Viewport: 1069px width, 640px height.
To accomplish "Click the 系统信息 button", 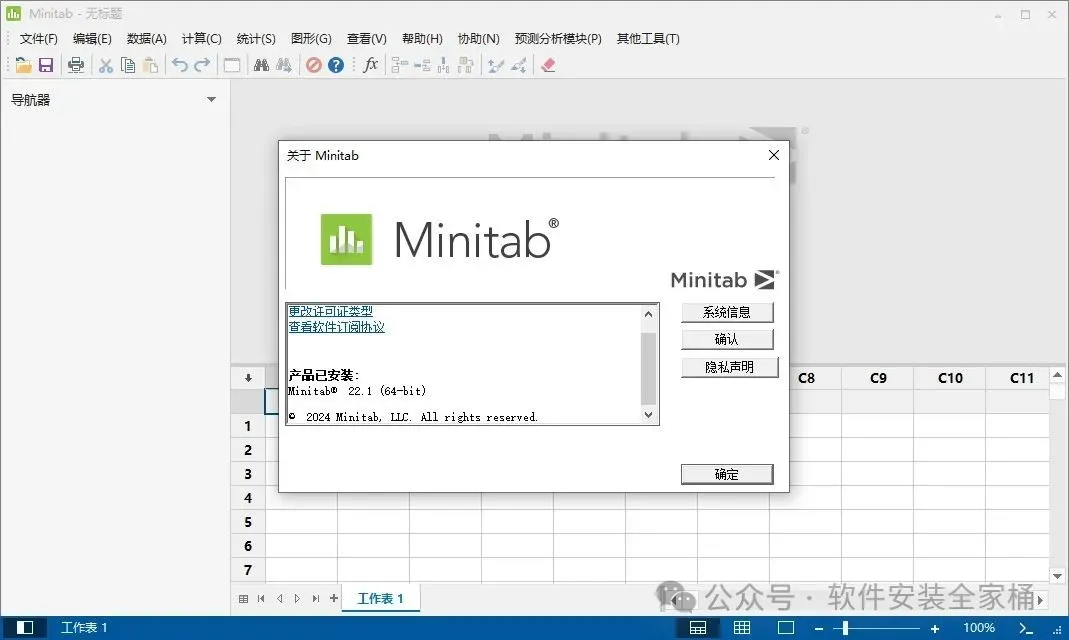I will click(727, 312).
